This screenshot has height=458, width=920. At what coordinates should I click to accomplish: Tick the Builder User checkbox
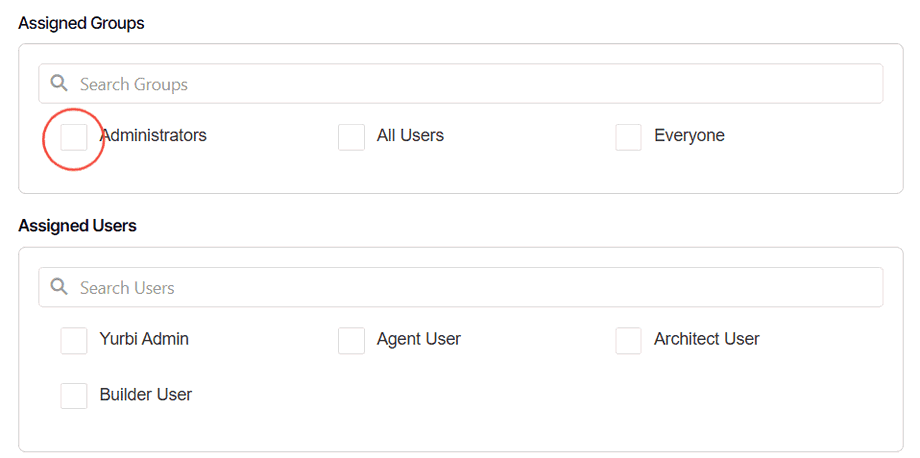(74, 396)
